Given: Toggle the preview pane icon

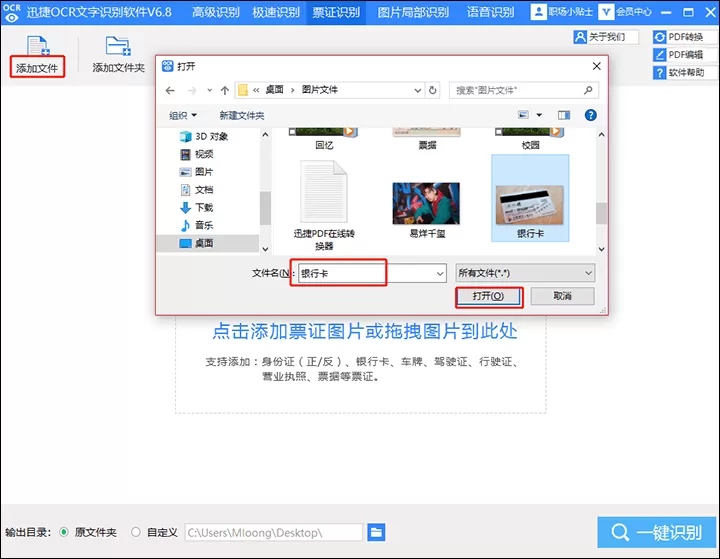Looking at the screenshot, I should click(564, 115).
